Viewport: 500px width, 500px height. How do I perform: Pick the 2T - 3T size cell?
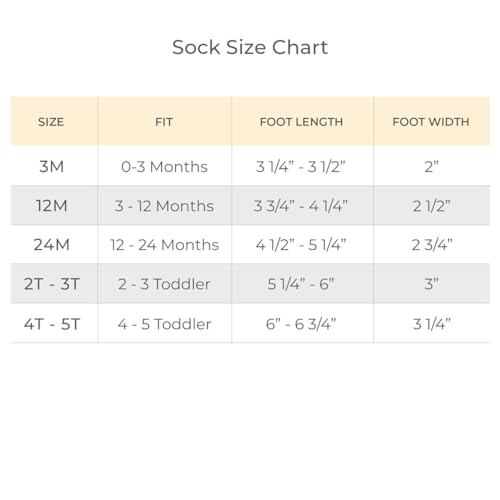[52, 284]
